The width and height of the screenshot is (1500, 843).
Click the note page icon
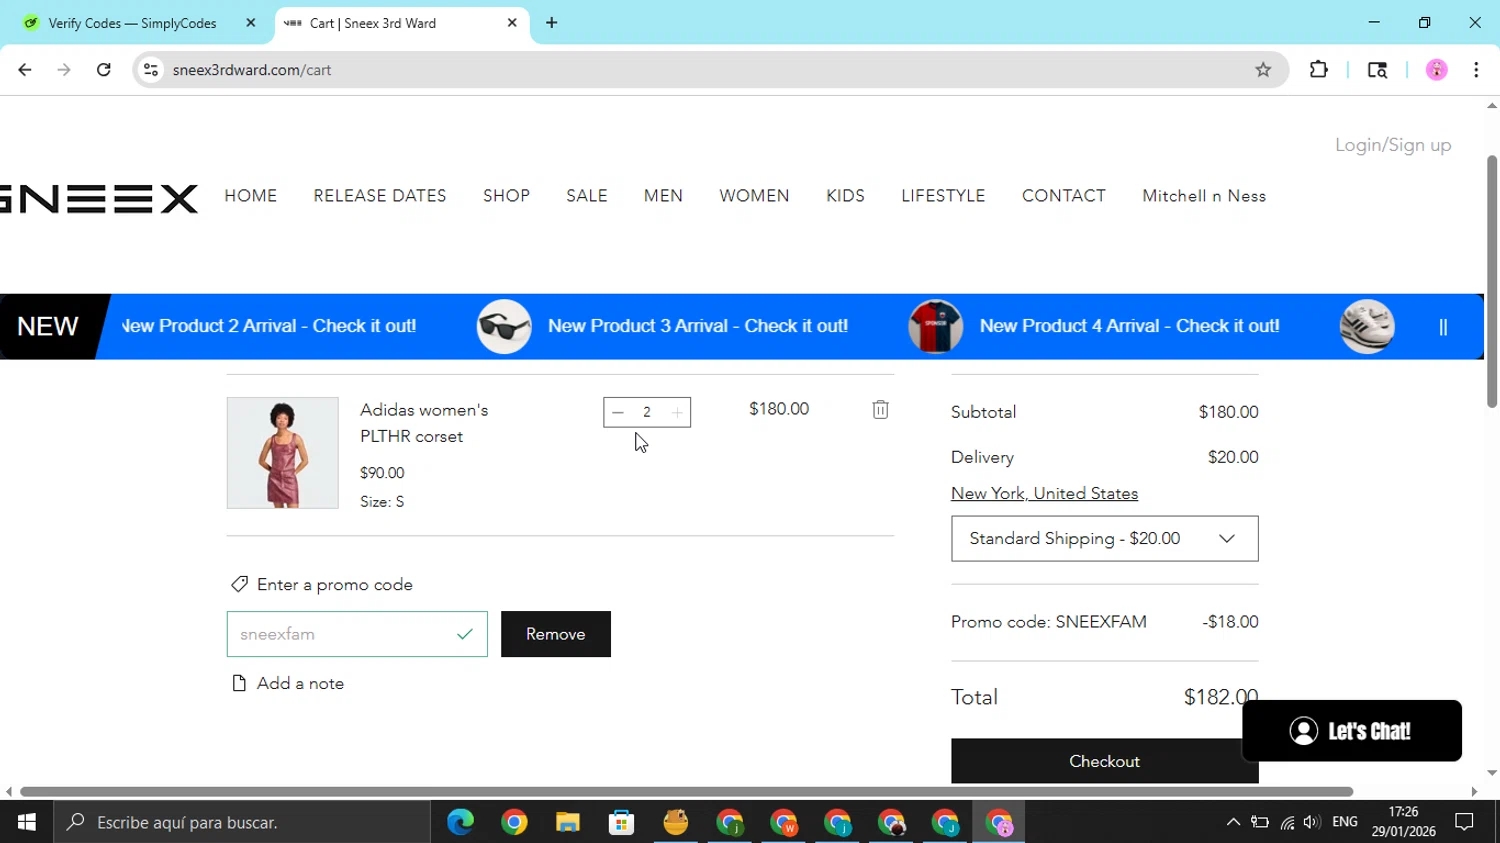[x=239, y=683]
